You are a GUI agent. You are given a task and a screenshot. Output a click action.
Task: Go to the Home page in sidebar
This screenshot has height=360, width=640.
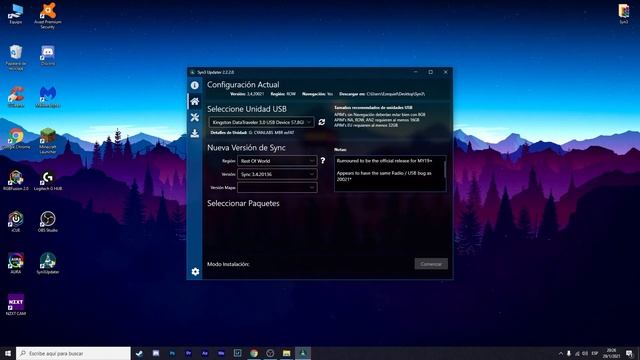click(x=195, y=101)
